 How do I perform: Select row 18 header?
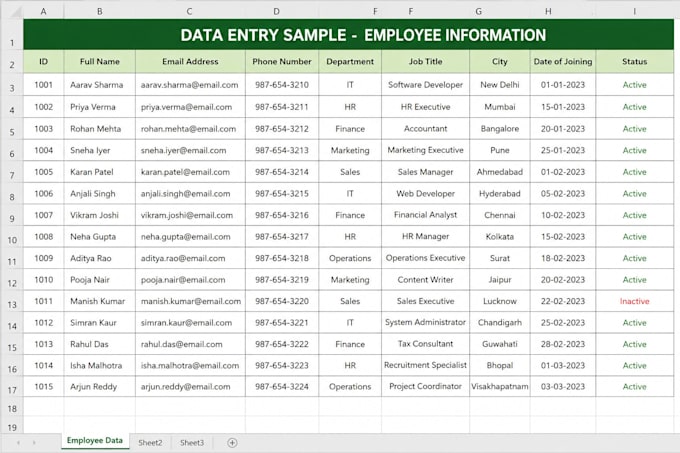pos(12,408)
